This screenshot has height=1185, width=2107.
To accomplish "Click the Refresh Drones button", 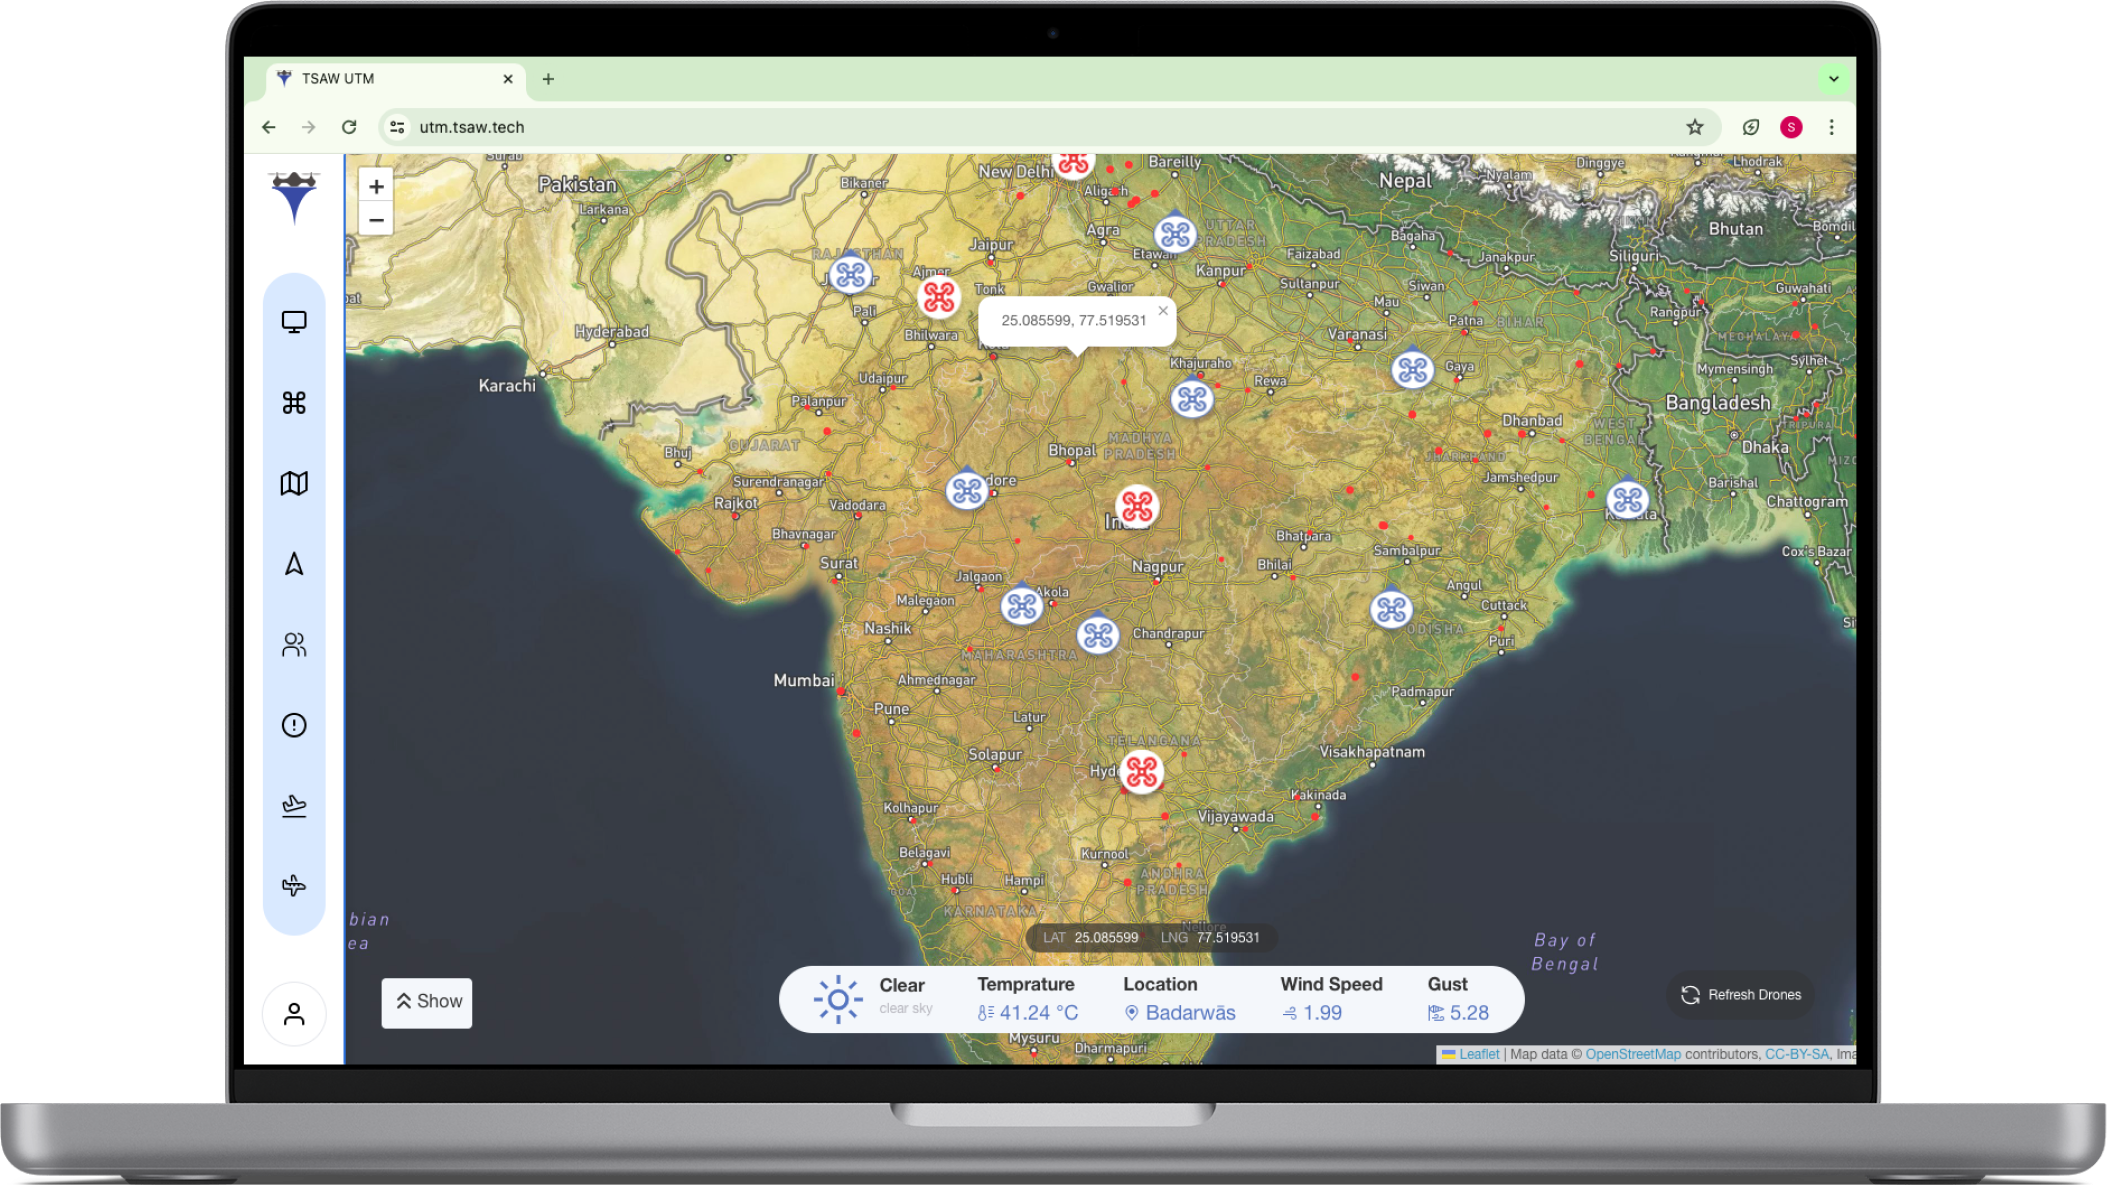I will point(1741,995).
